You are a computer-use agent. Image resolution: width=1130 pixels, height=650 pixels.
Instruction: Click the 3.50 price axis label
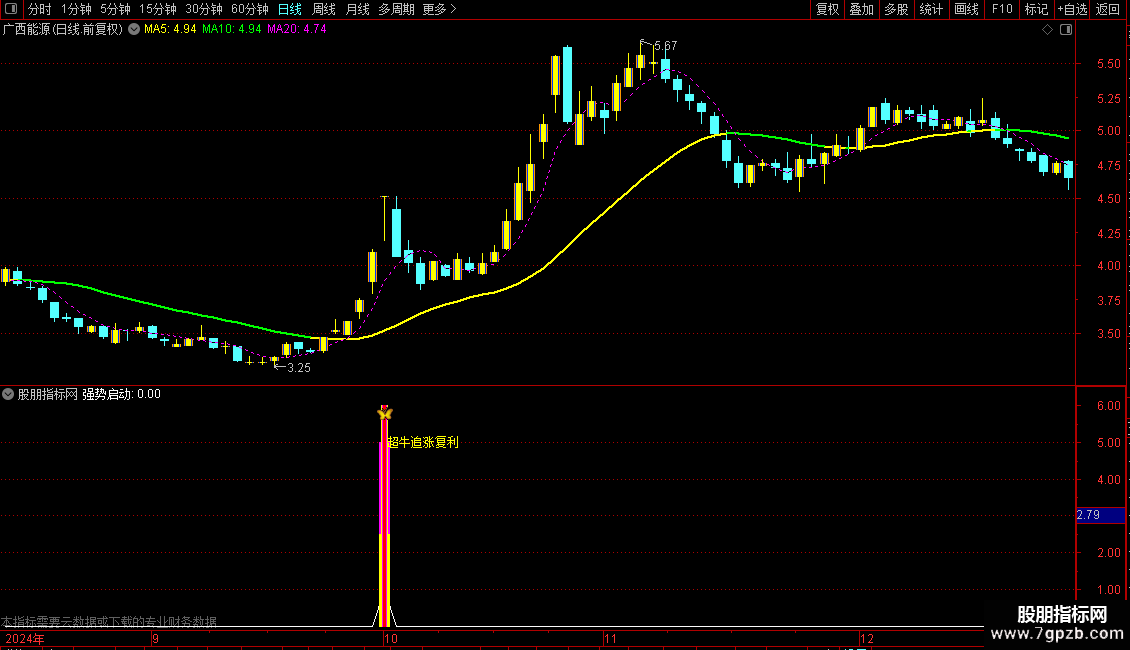(x=1108, y=334)
